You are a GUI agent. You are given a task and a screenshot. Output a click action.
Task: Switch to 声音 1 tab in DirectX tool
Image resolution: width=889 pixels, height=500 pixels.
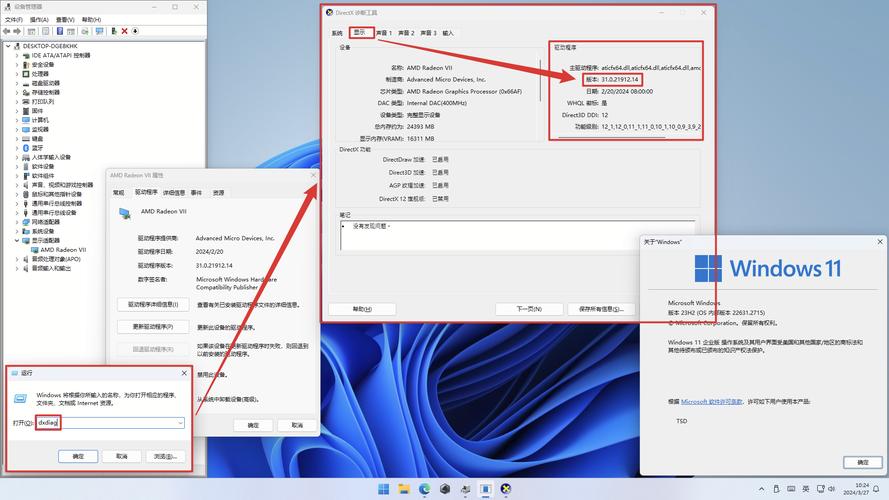384,33
